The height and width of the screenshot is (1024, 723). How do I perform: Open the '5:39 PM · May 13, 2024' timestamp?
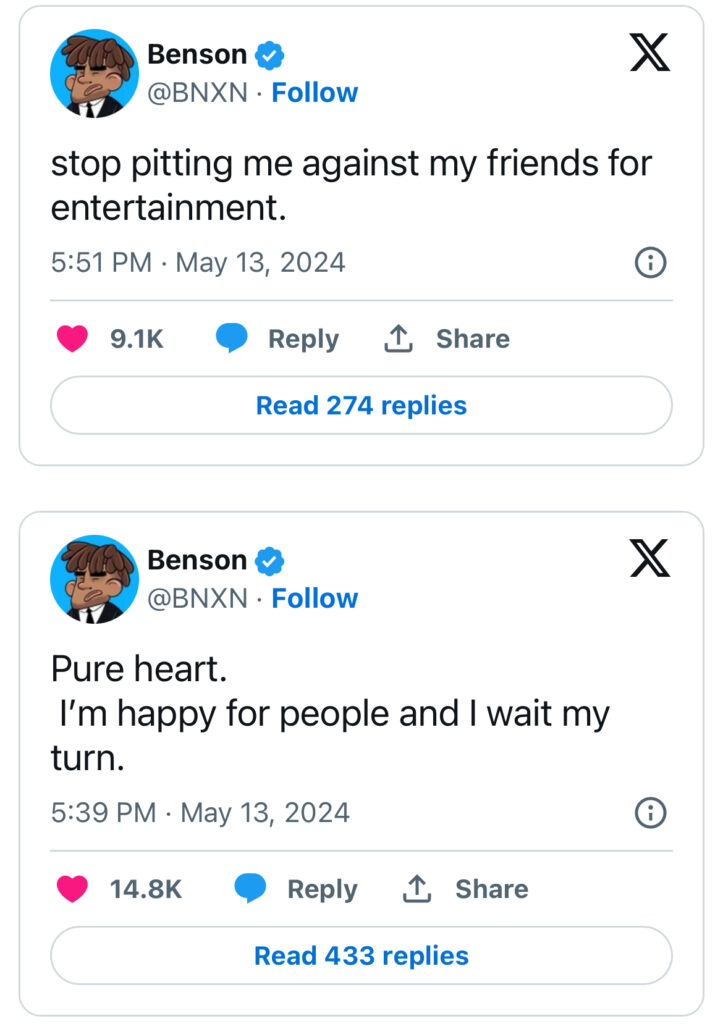pyautogui.click(x=200, y=812)
